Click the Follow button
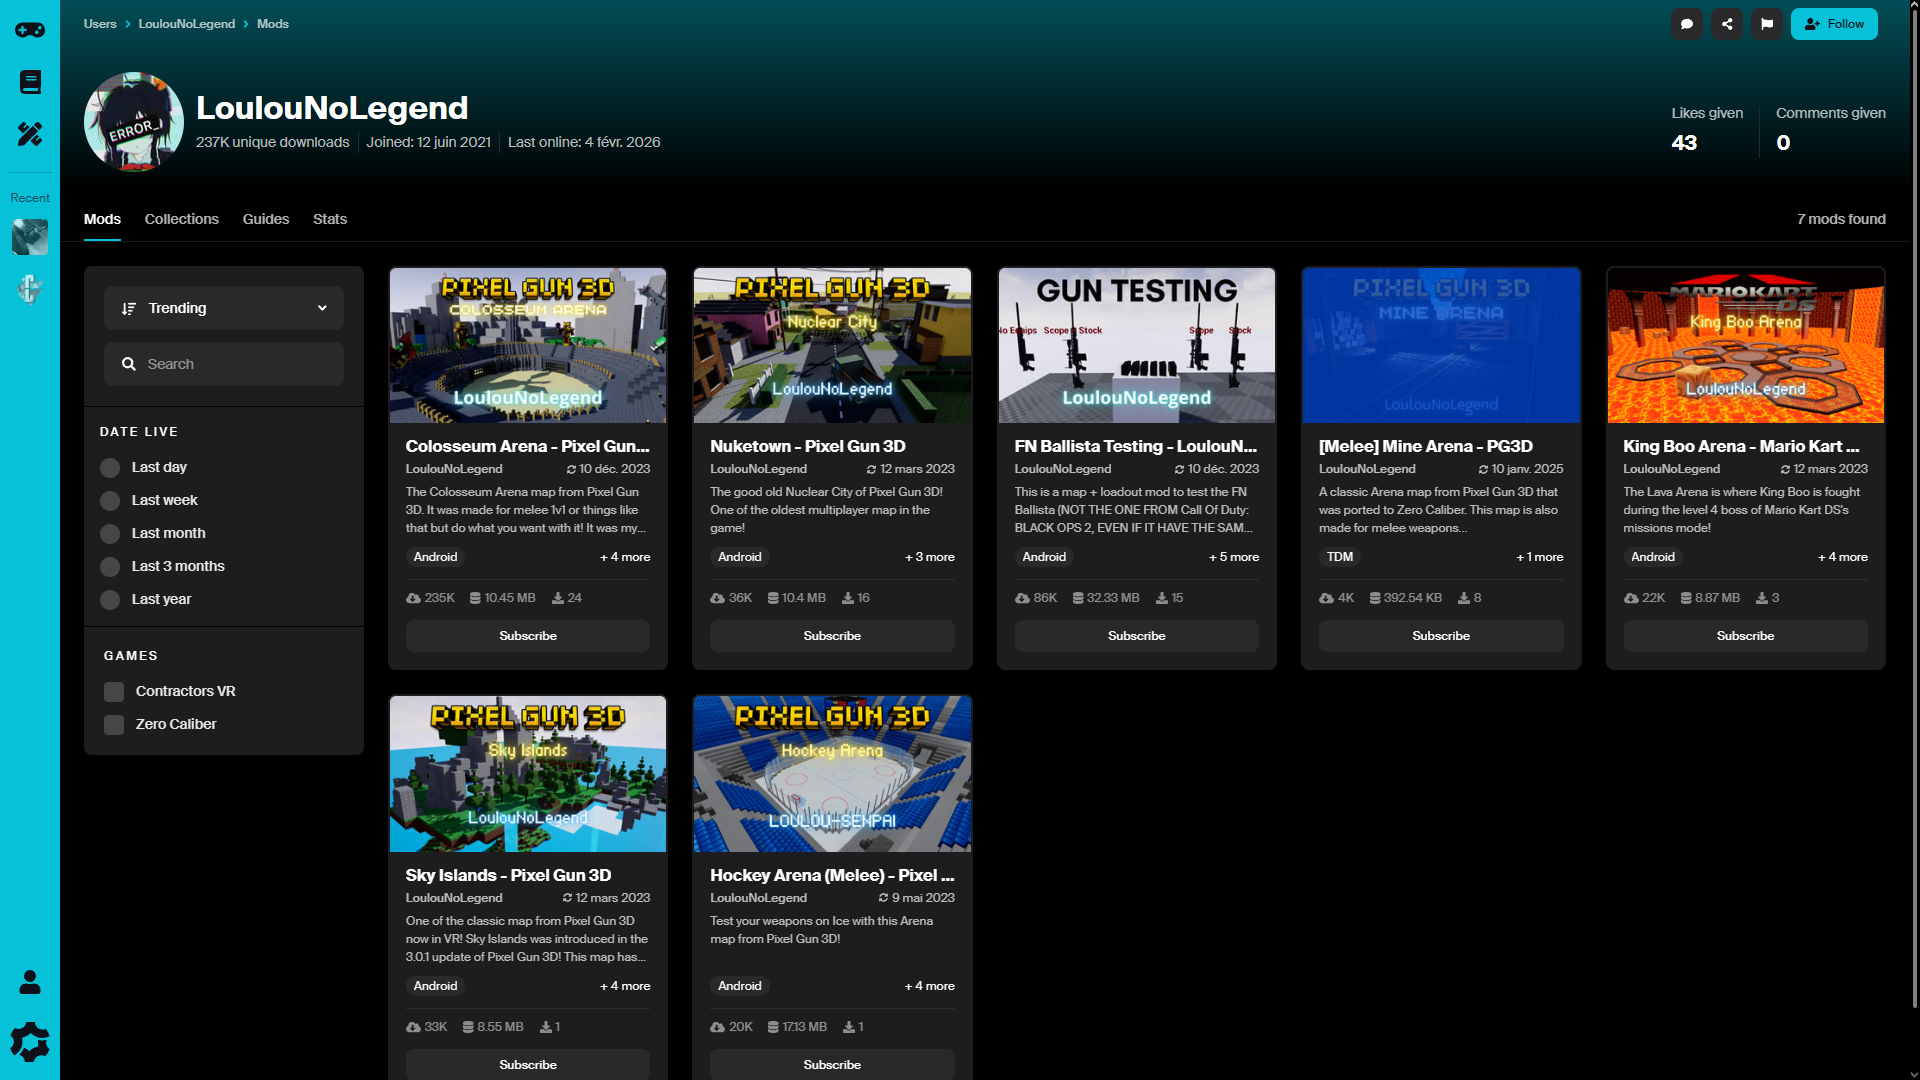Screen dimensions: 1920x1080 [x=1834, y=24]
